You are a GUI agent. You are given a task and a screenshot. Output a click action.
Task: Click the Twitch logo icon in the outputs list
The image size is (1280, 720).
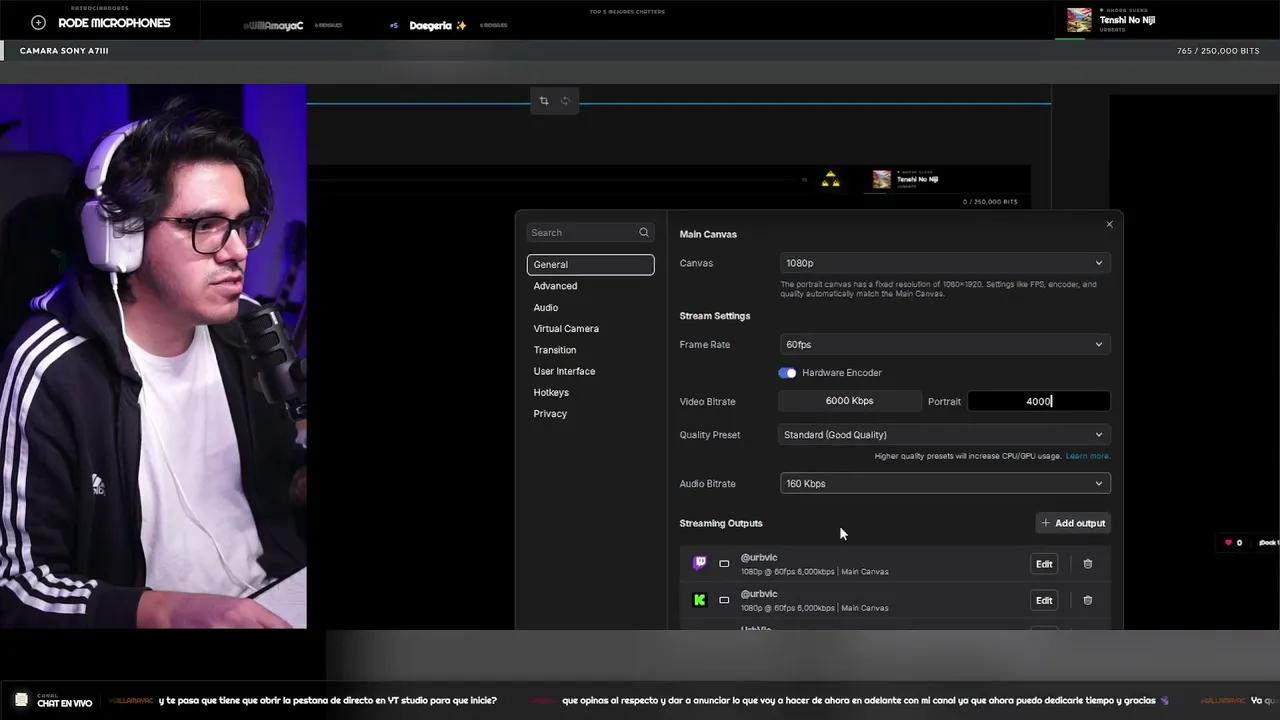click(700, 564)
